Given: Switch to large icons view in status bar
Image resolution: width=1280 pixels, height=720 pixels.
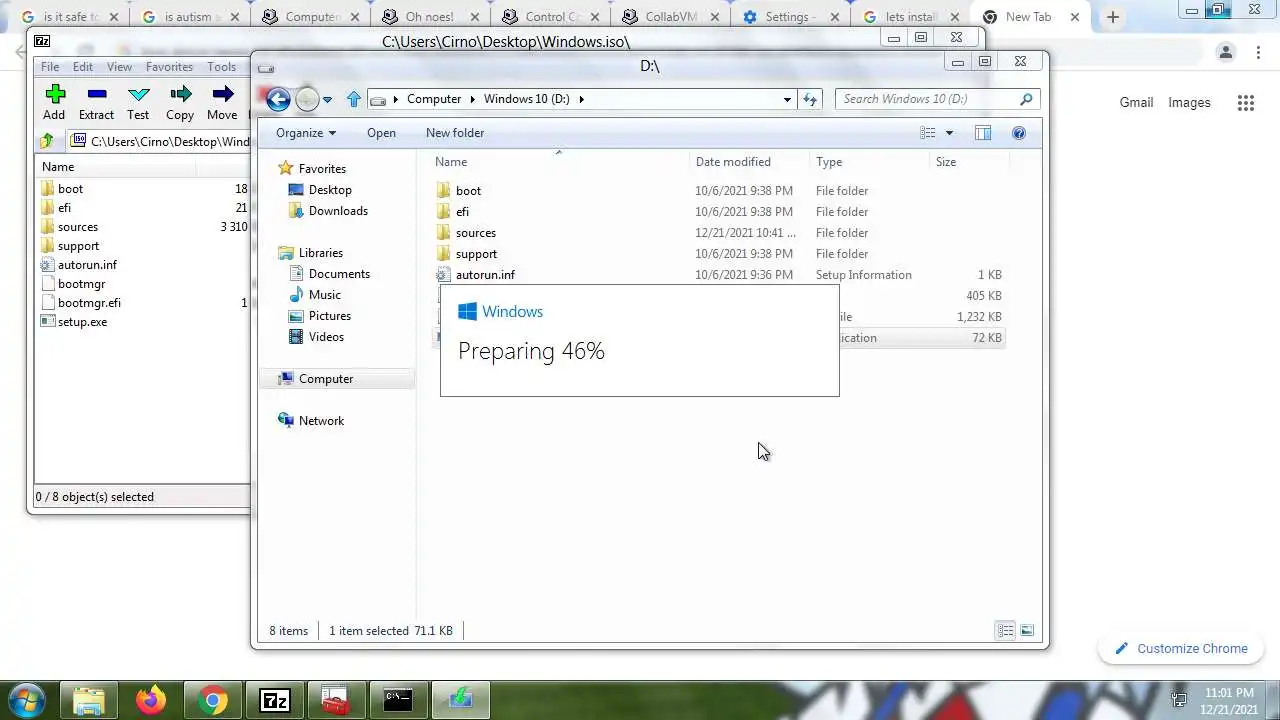Looking at the screenshot, I should [x=1027, y=631].
